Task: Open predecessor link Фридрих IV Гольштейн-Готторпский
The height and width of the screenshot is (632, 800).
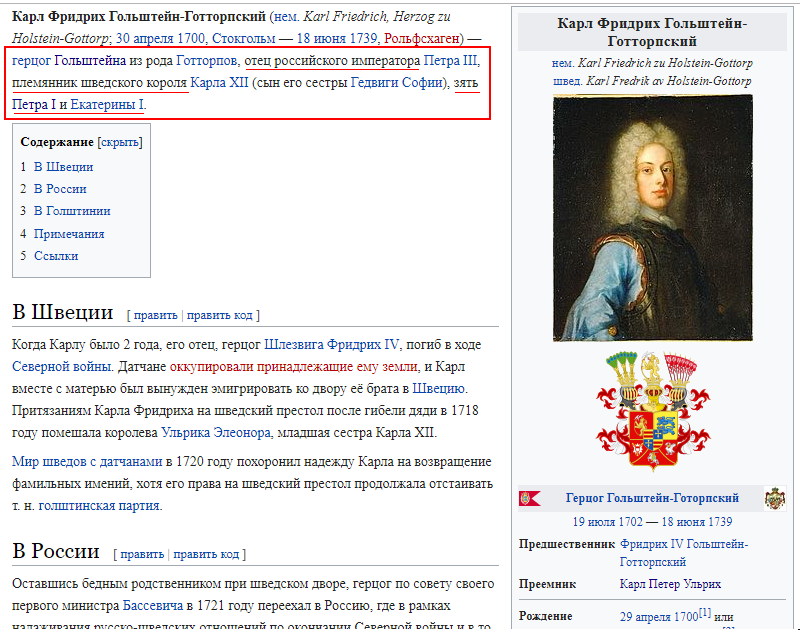Action: (684, 553)
